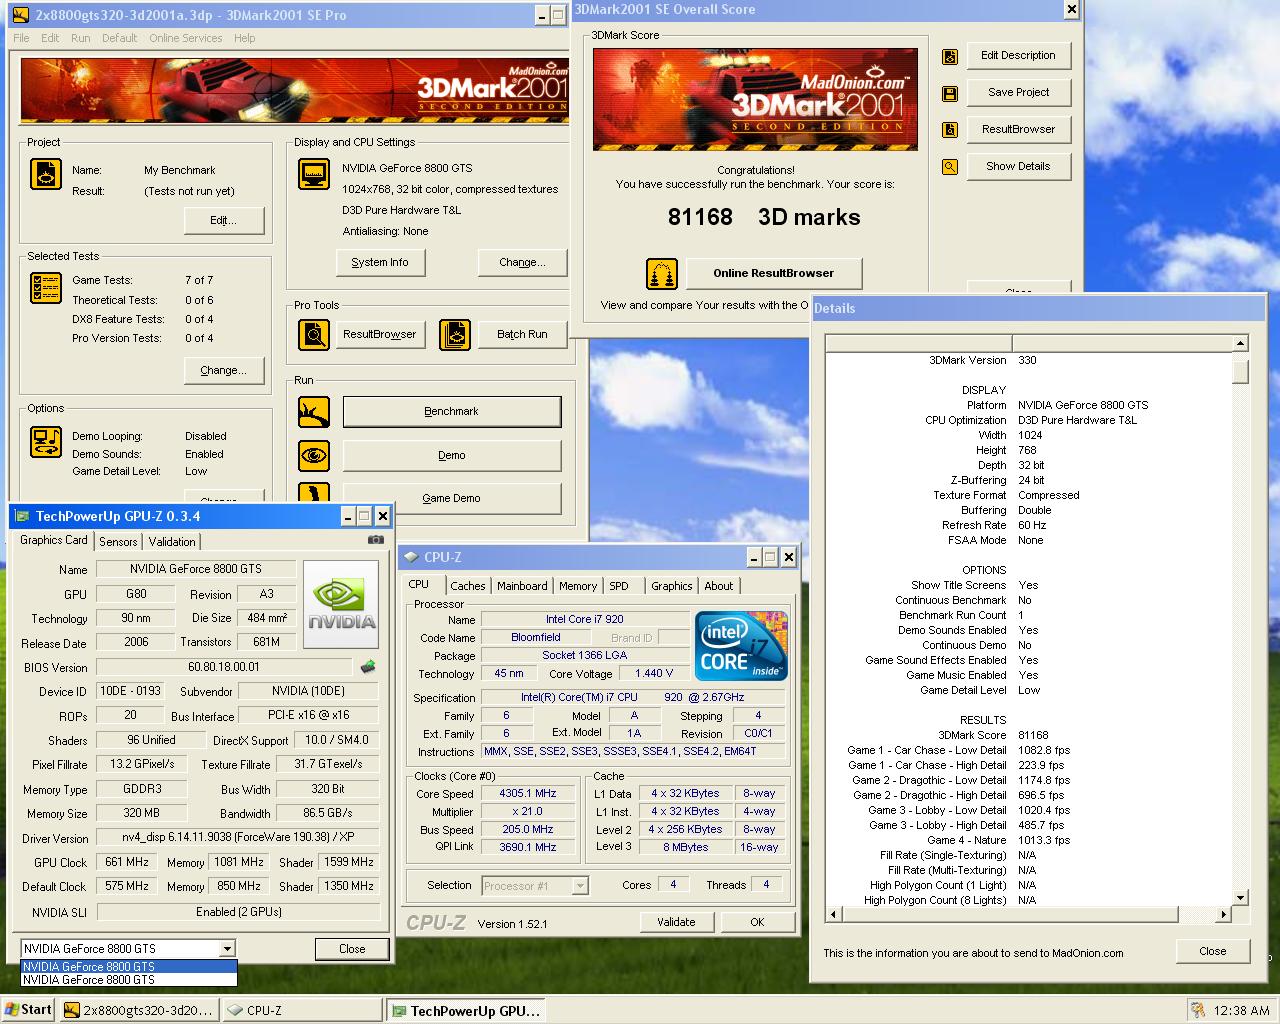Click the GPU-Z screenshot camera icon

[376, 539]
